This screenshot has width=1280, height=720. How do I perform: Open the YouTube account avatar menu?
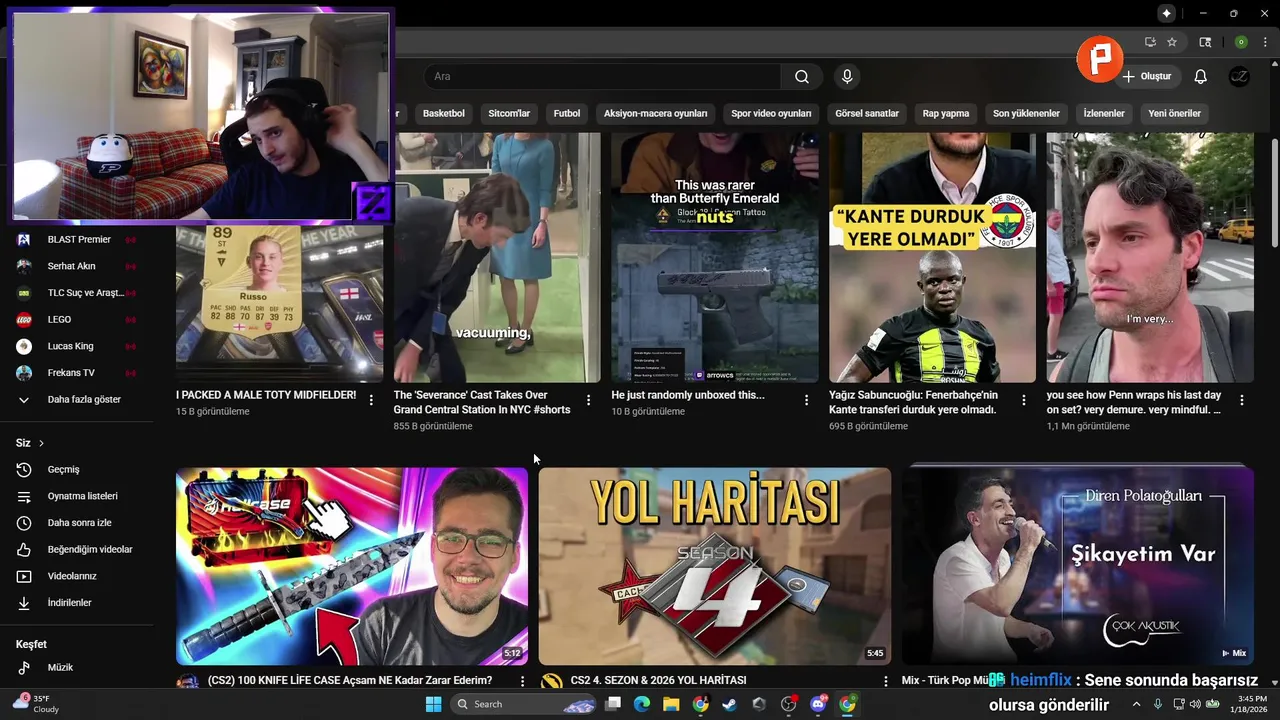click(x=1239, y=76)
